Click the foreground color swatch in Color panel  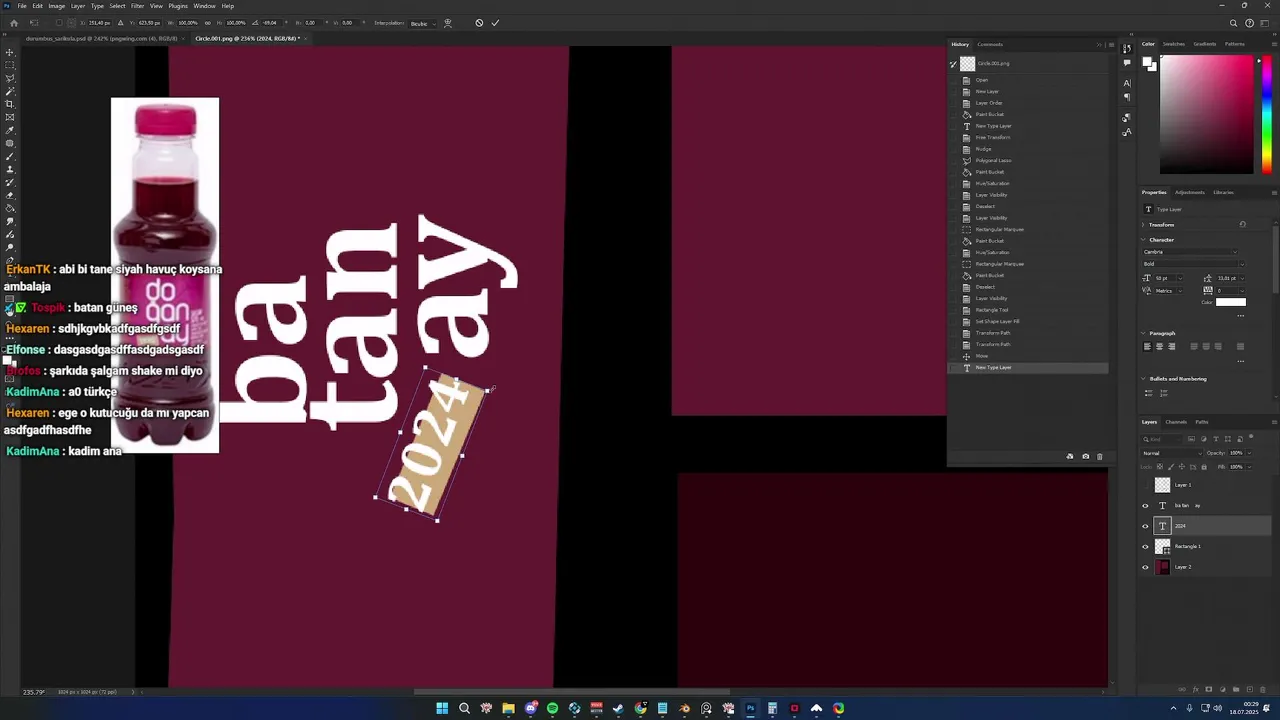tap(1148, 62)
